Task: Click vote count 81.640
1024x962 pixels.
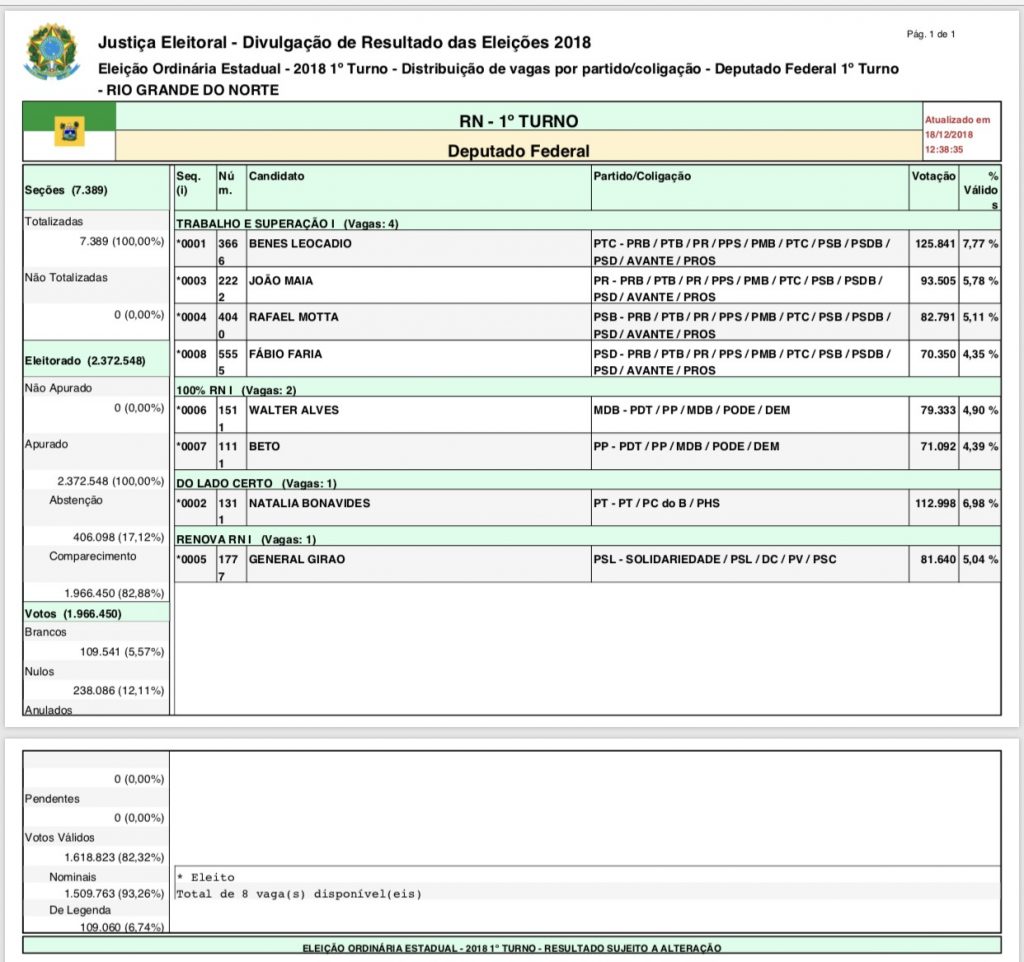Action: 938,560
